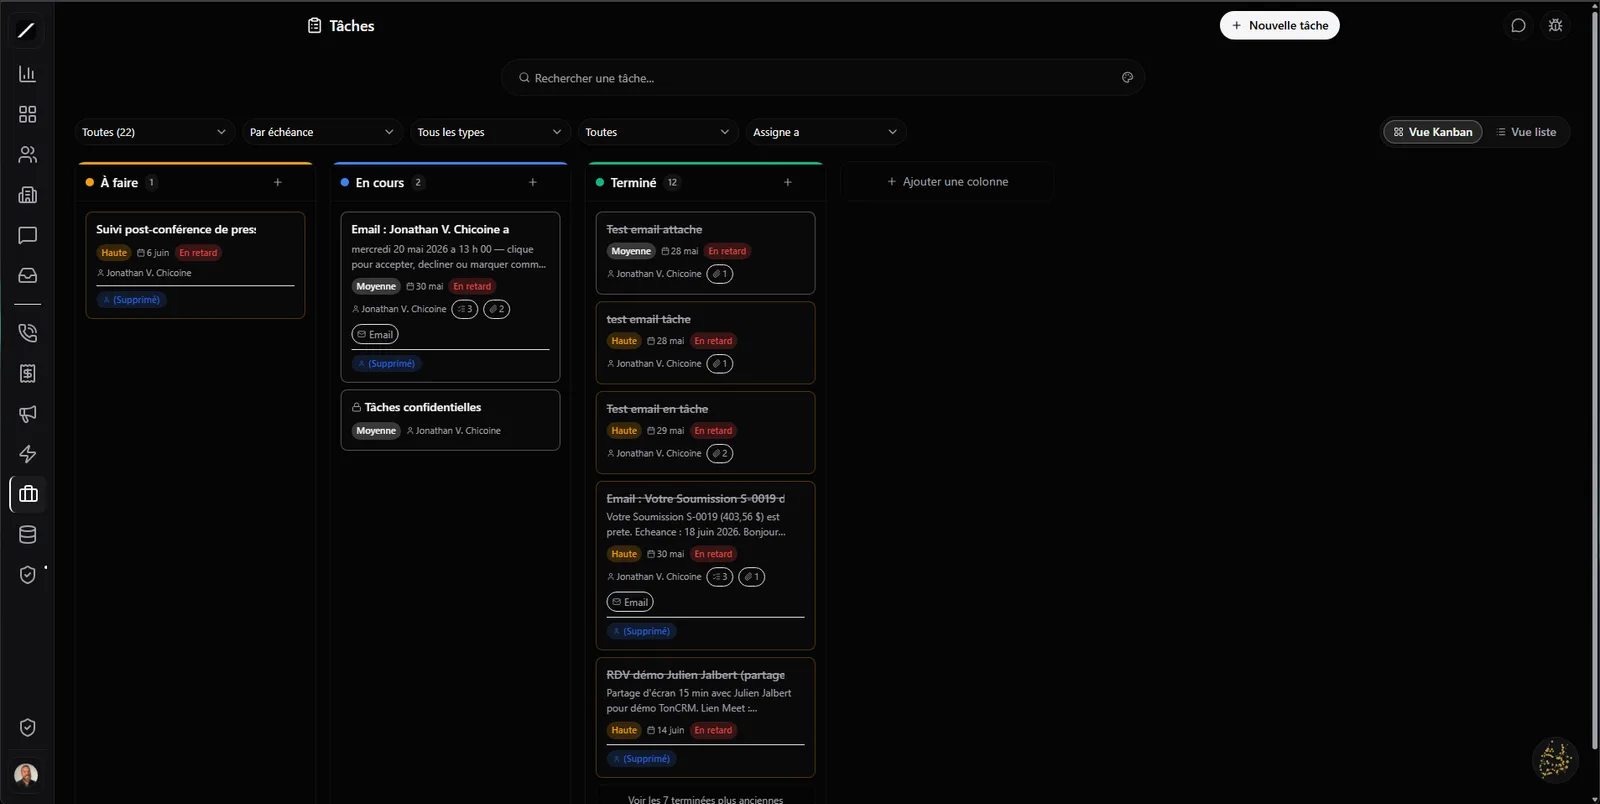Open the companies building sidebar icon
Image resolution: width=1600 pixels, height=804 pixels.
click(27, 195)
